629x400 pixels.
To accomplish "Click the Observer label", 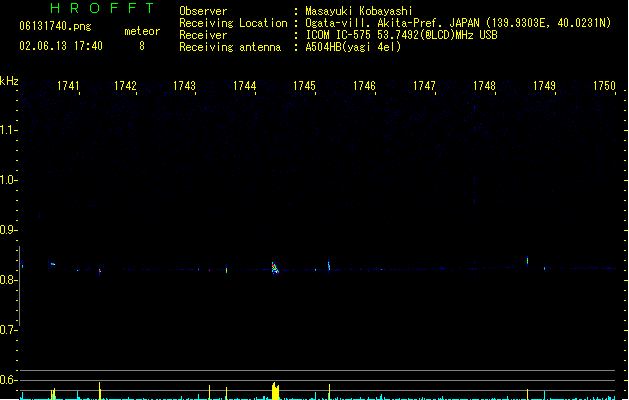I will click(x=203, y=11).
